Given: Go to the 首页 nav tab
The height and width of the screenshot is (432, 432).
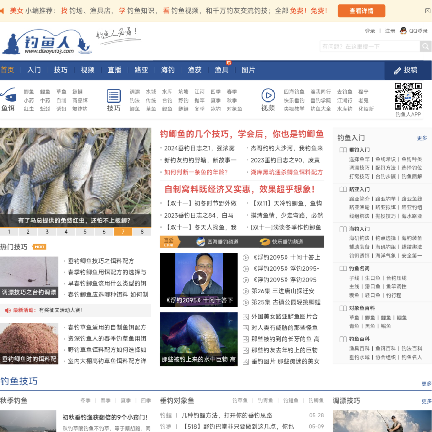Looking at the screenshot, I should [x=7, y=70].
